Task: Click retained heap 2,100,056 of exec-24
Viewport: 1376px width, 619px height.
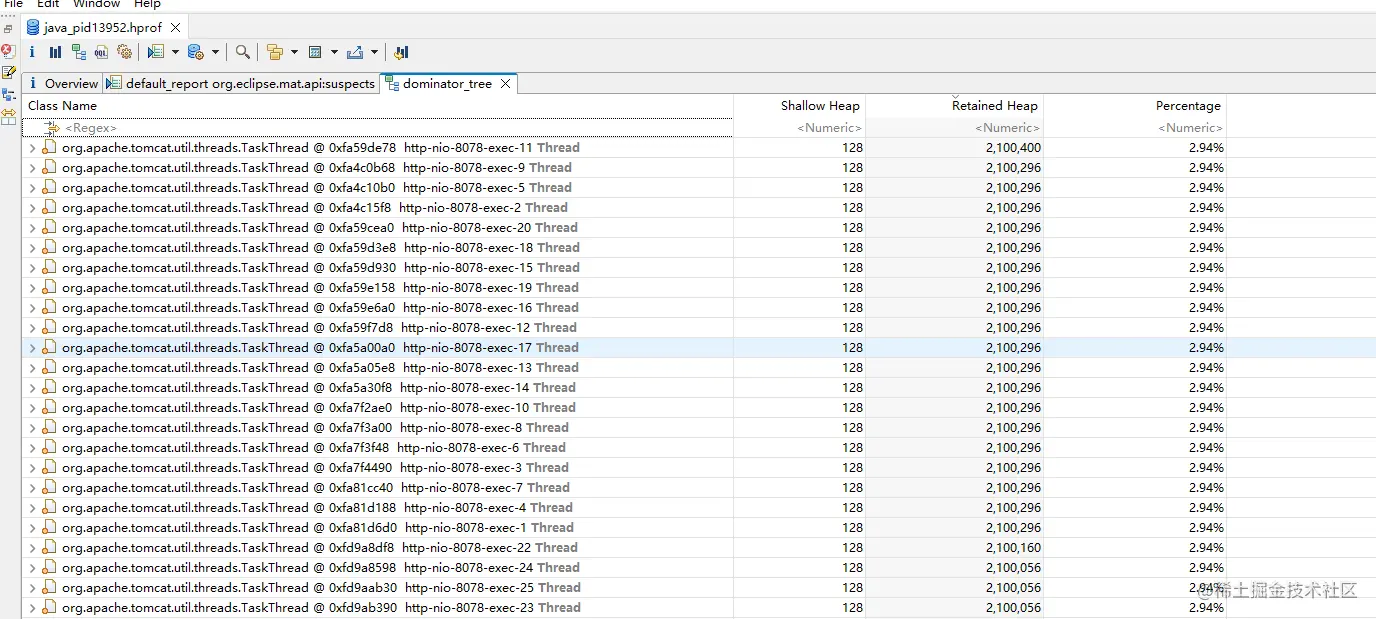Action: (x=1013, y=568)
